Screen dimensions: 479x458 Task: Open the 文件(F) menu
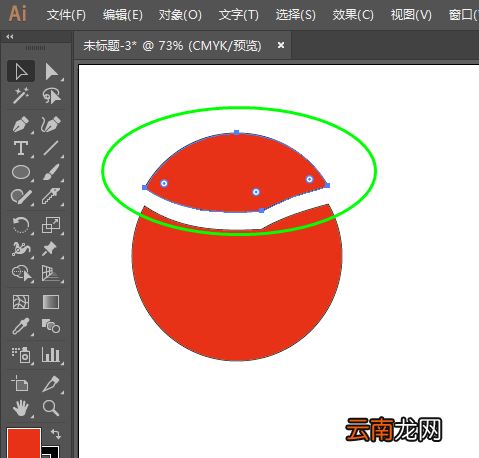(66, 15)
